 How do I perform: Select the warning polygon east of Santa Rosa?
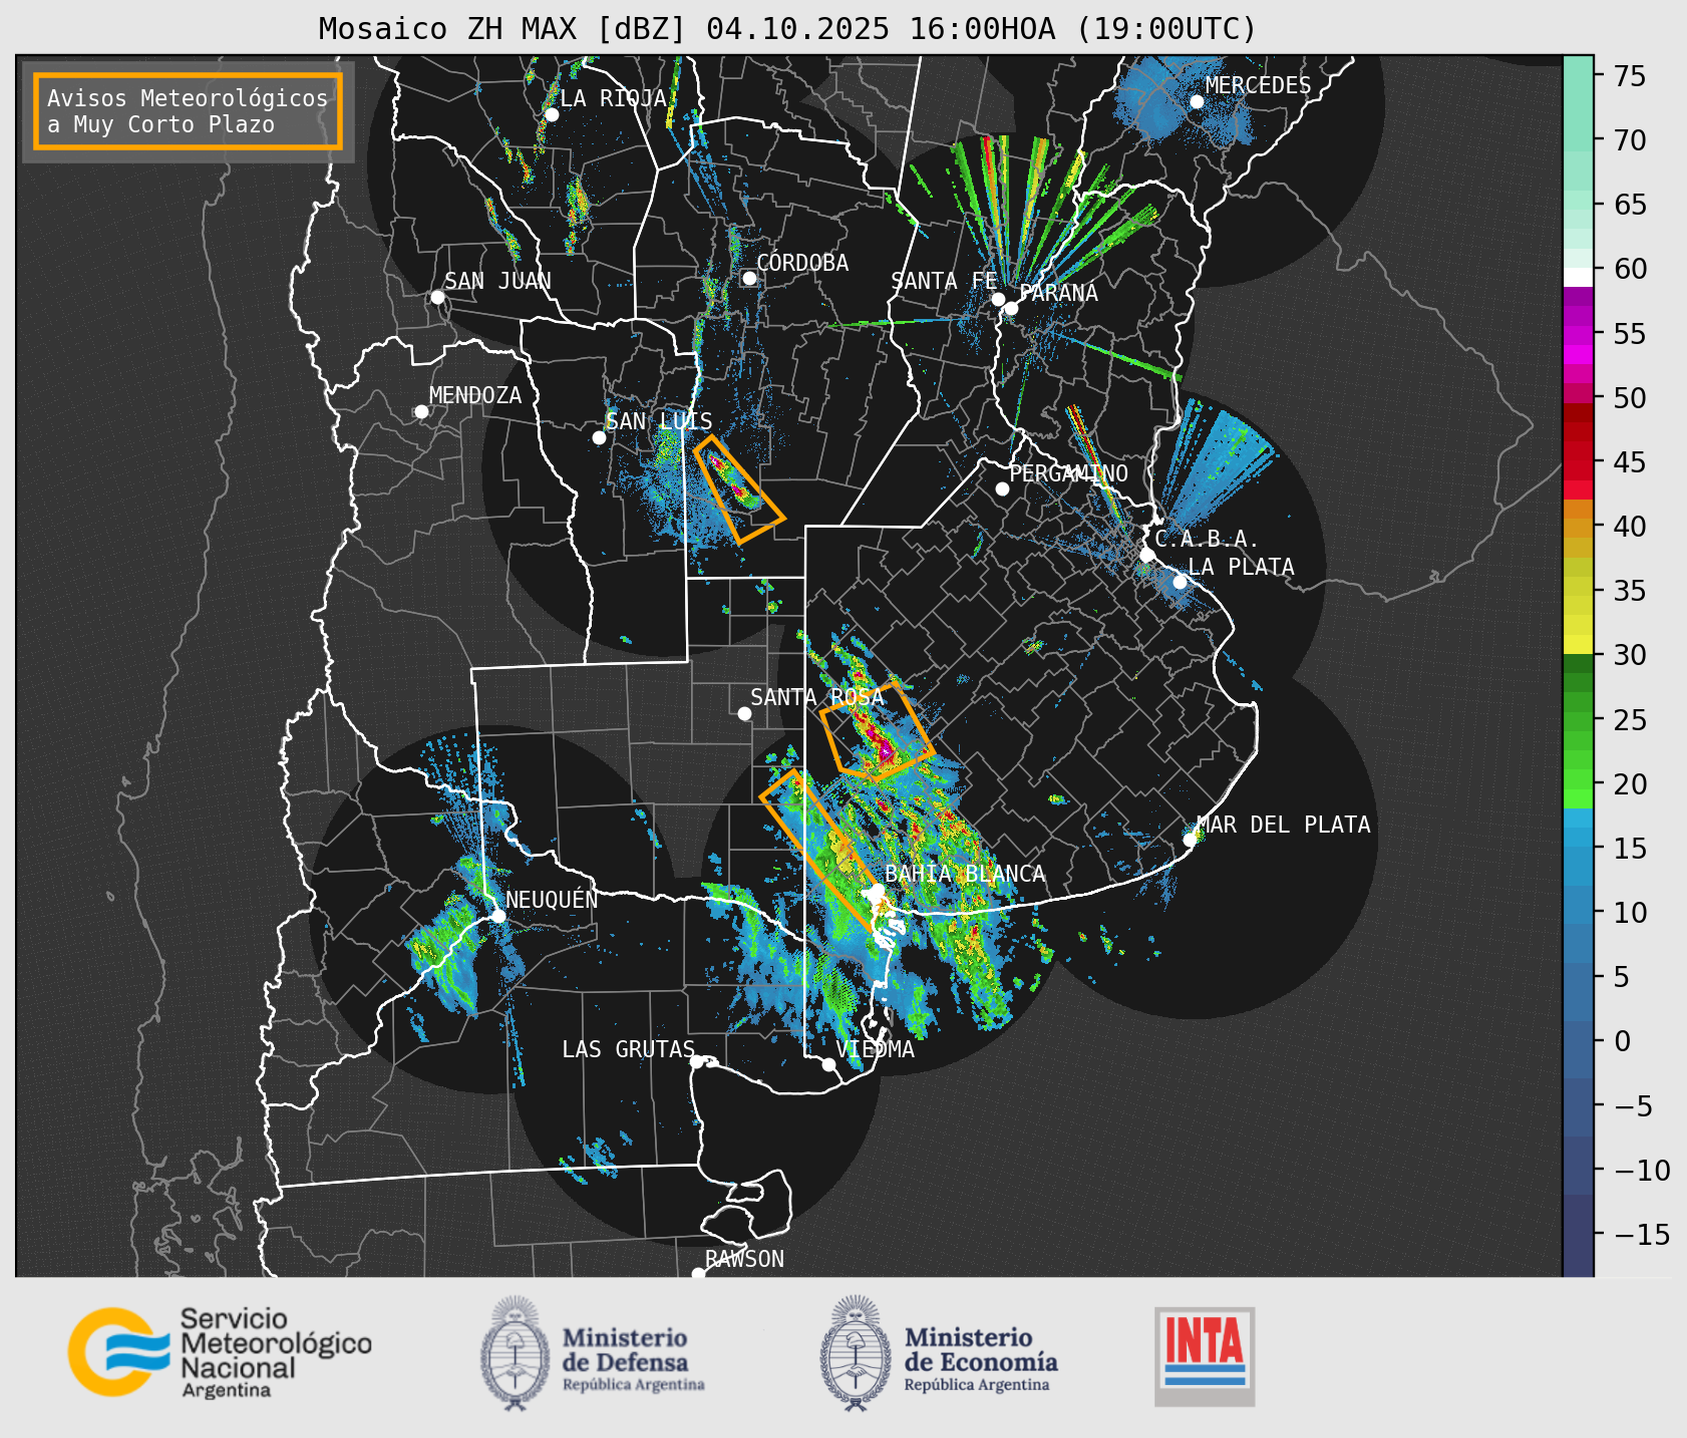pos(877,731)
